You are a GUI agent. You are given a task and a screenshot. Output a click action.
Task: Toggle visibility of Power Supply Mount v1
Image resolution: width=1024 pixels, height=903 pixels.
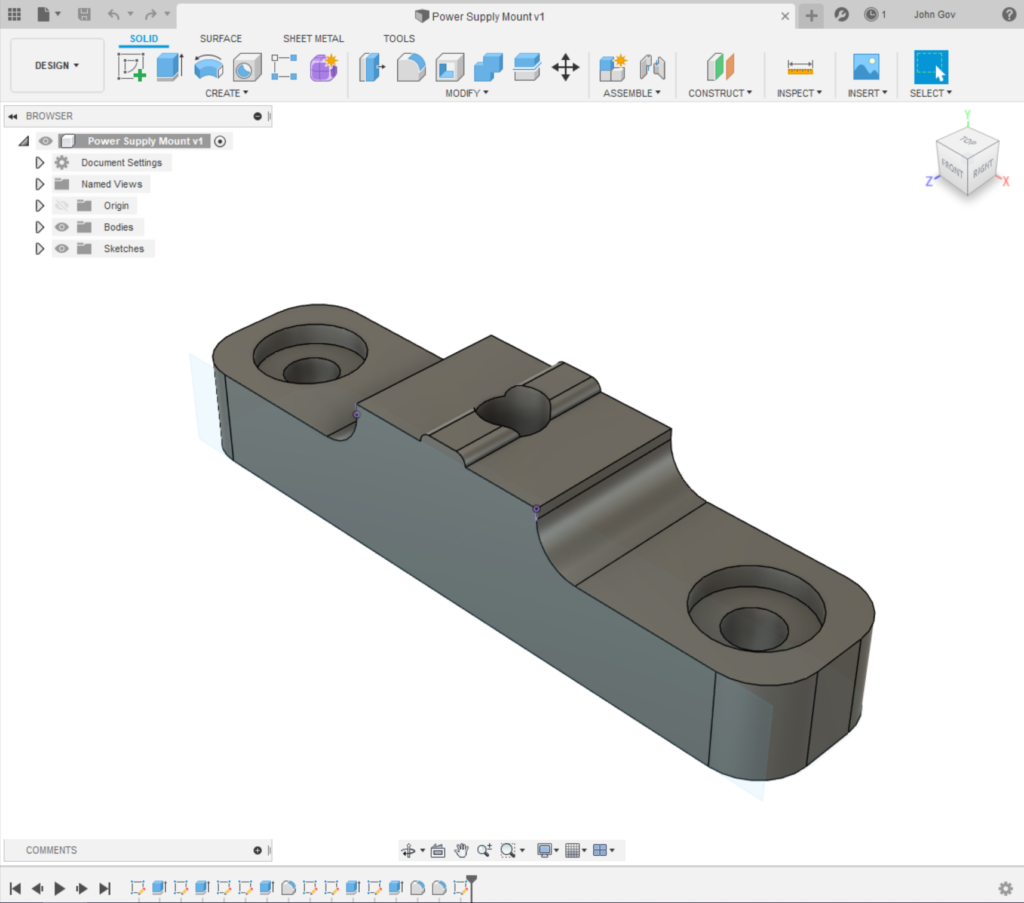click(x=45, y=141)
